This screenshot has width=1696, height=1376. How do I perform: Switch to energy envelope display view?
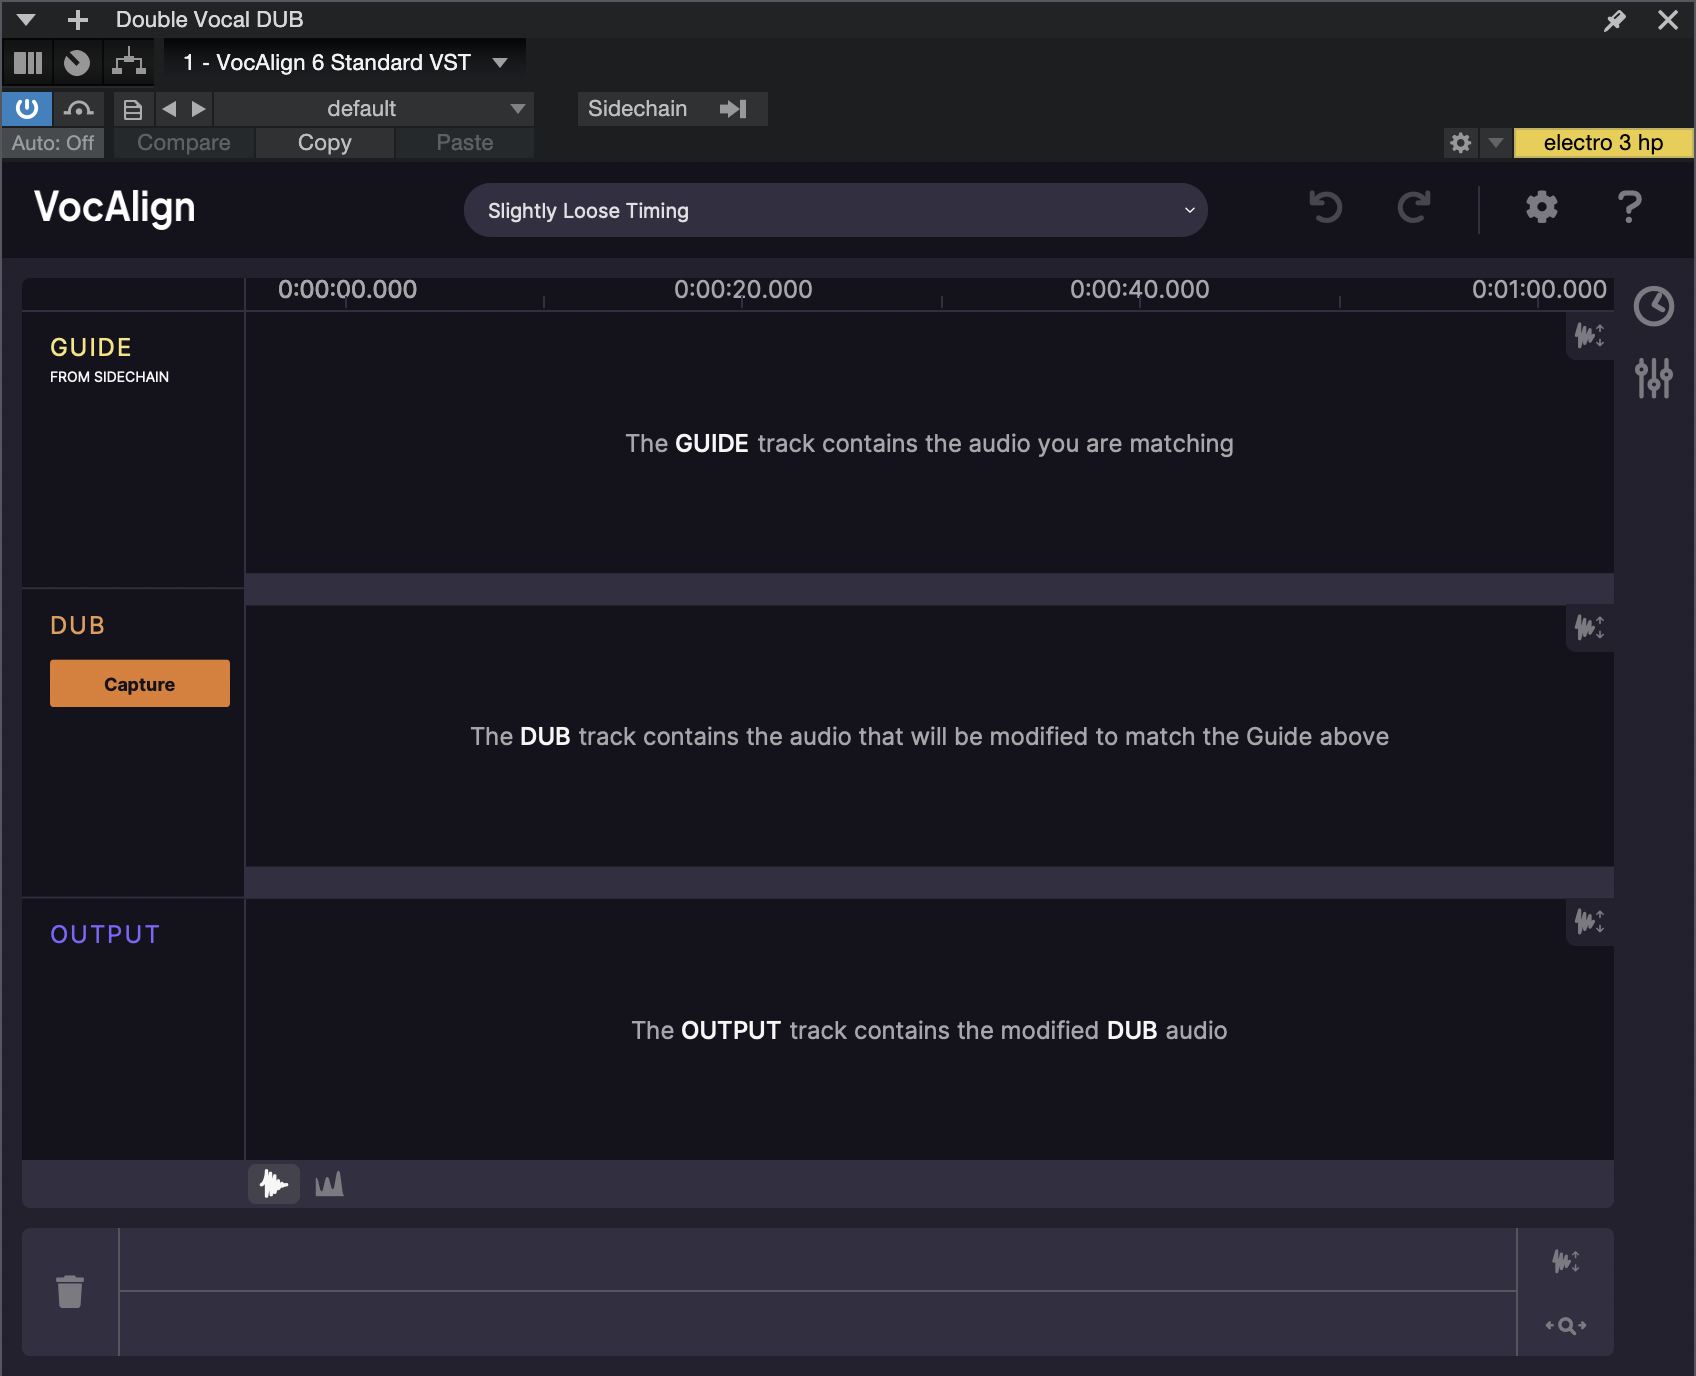329,1185
